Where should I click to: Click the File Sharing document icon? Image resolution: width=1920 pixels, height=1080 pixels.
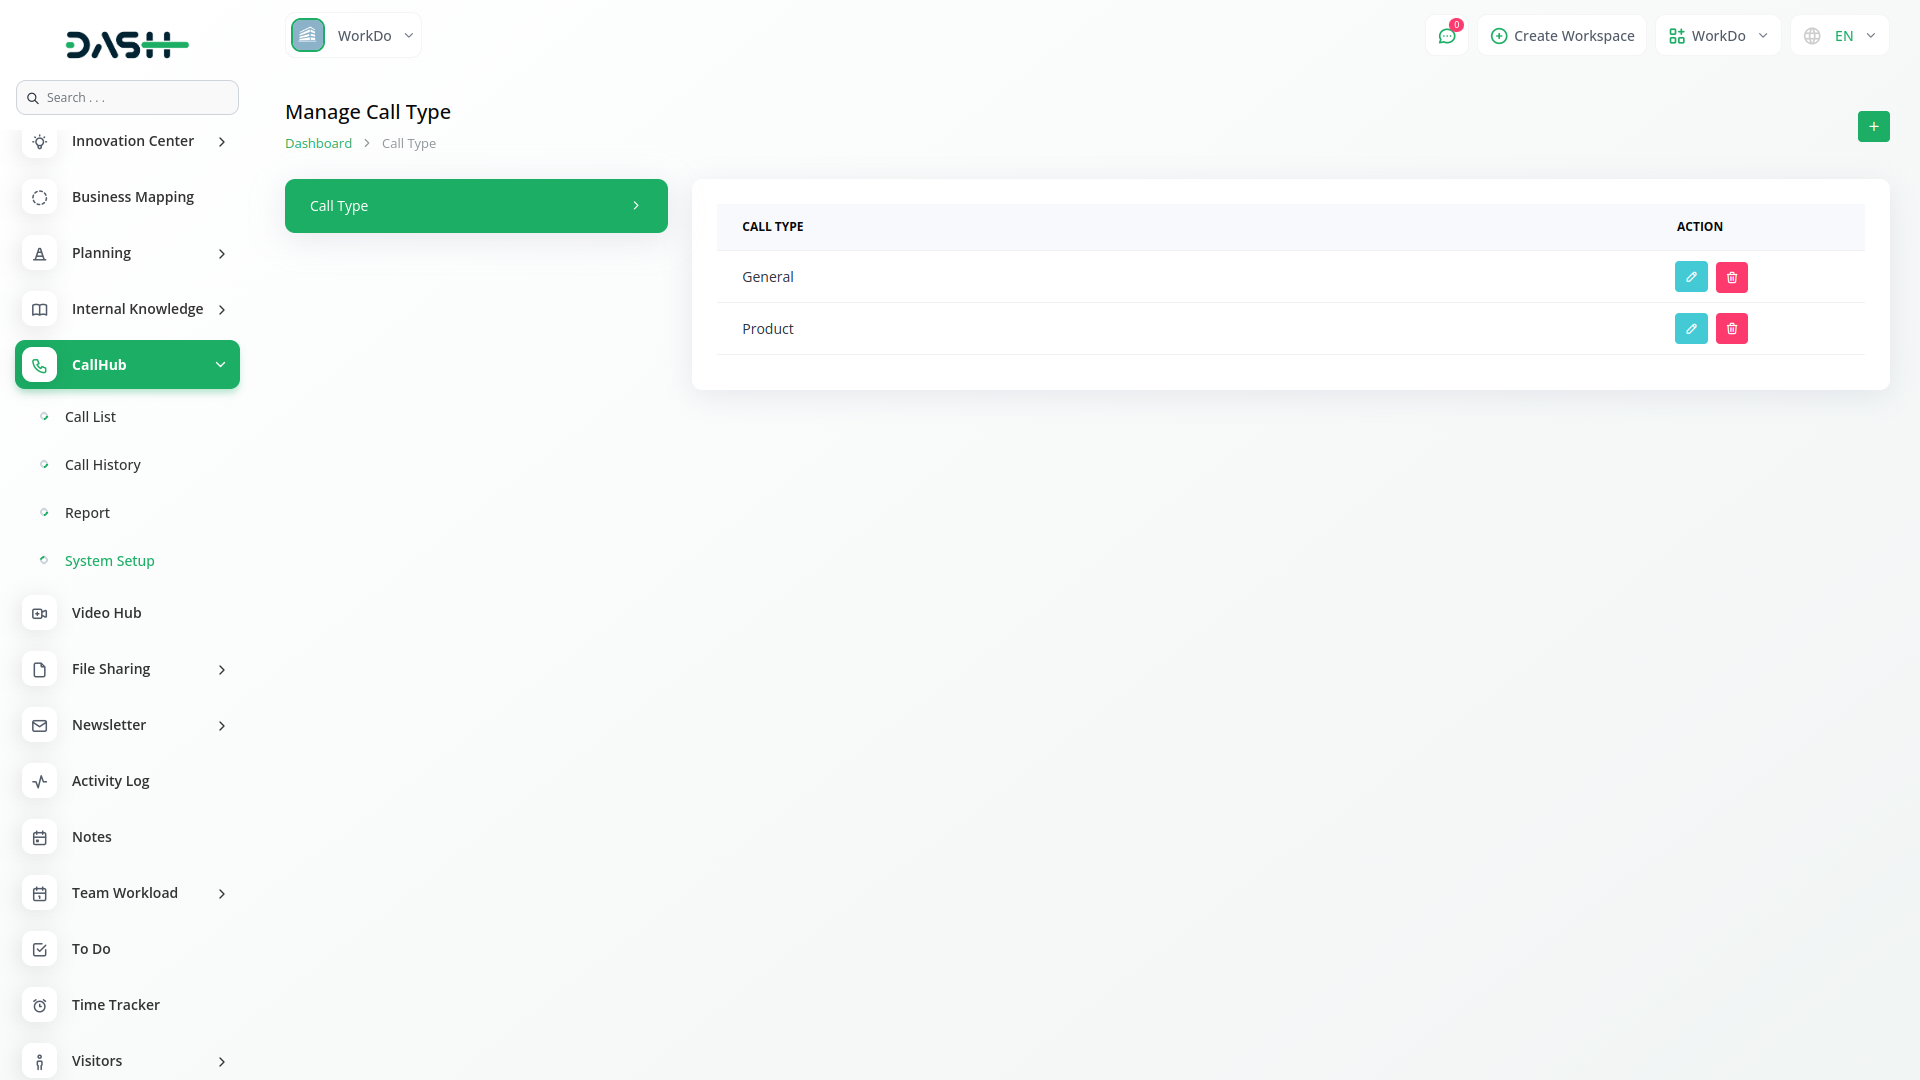click(39, 670)
